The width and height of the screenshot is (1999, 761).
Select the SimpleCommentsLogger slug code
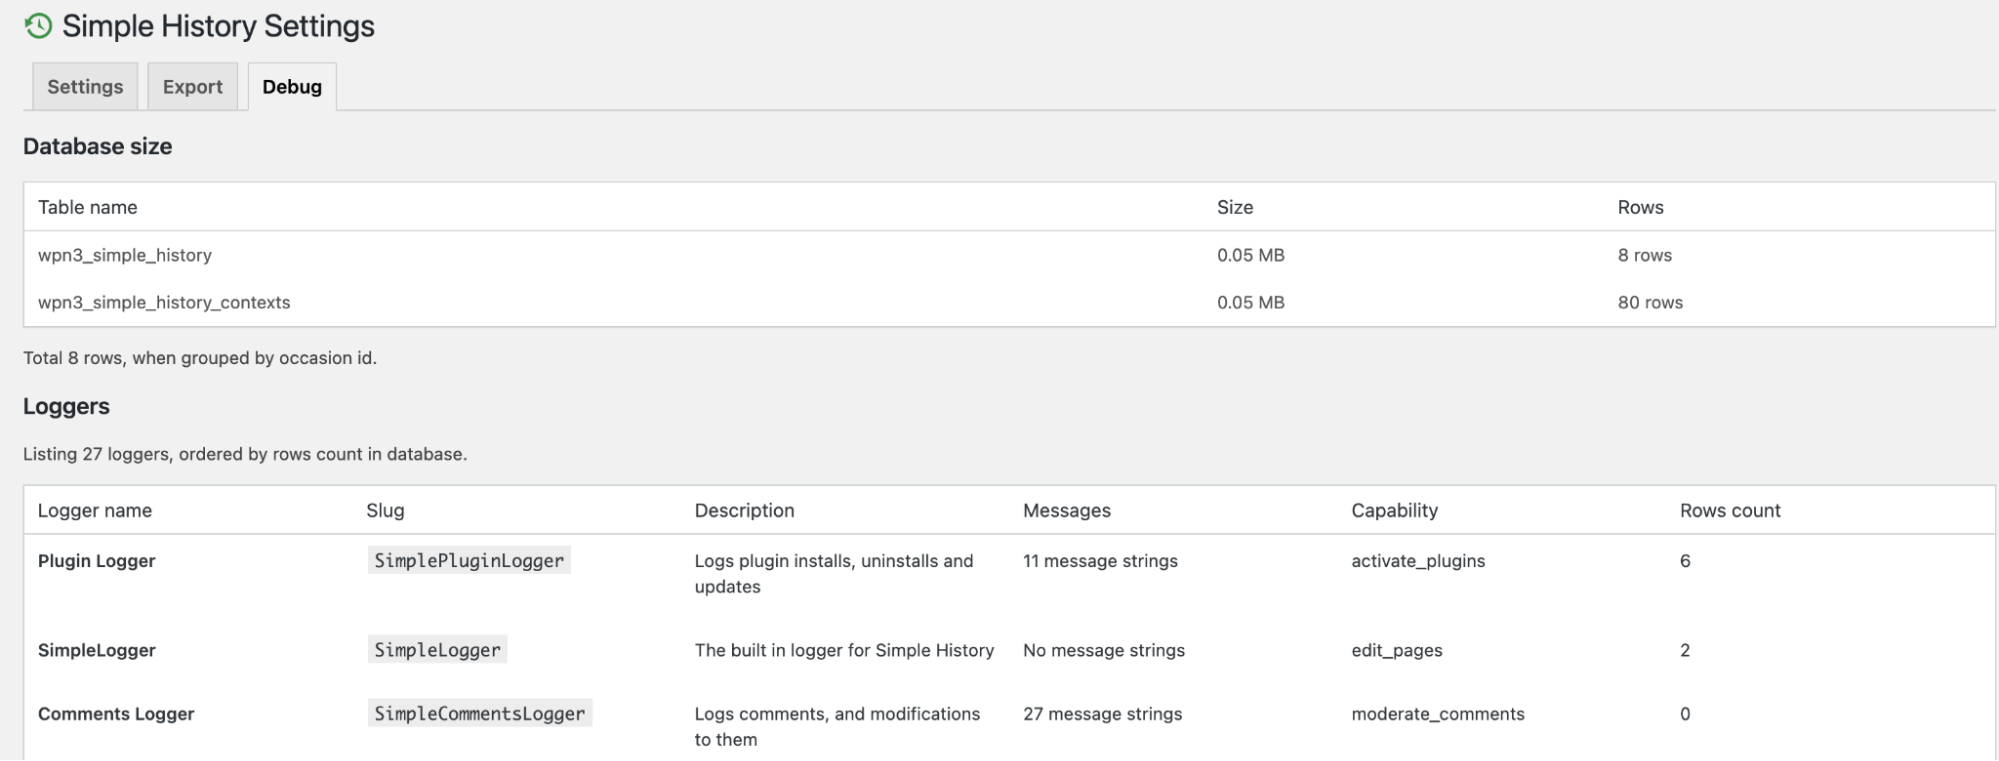[479, 714]
